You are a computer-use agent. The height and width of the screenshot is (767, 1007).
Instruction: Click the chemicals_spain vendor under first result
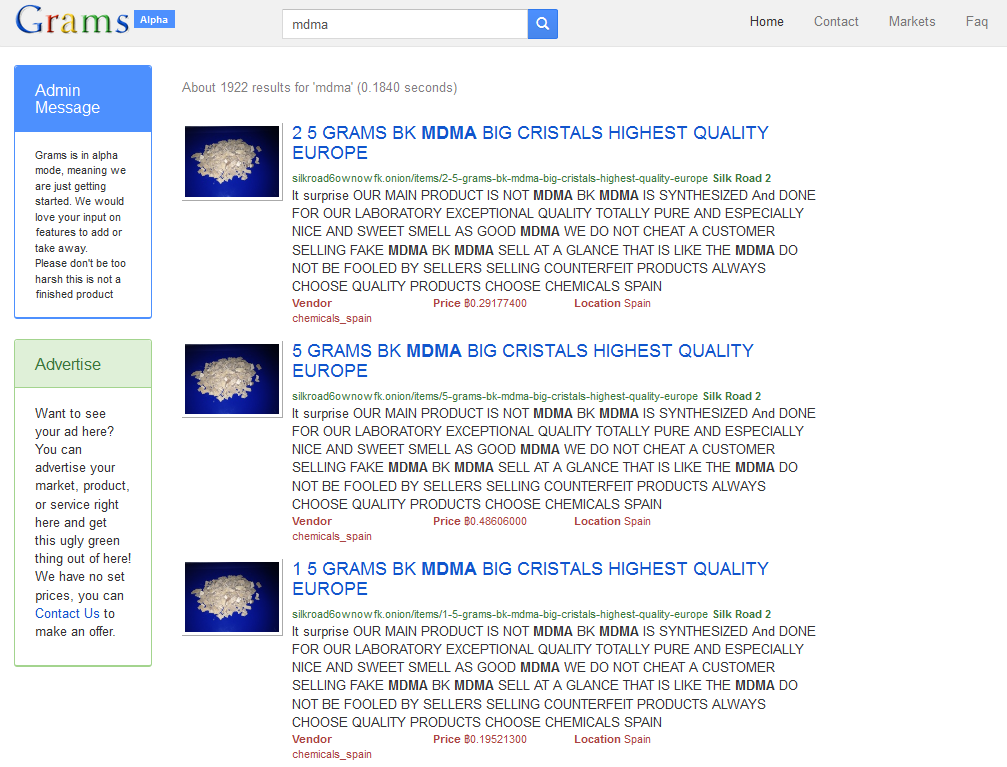pos(331,319)
